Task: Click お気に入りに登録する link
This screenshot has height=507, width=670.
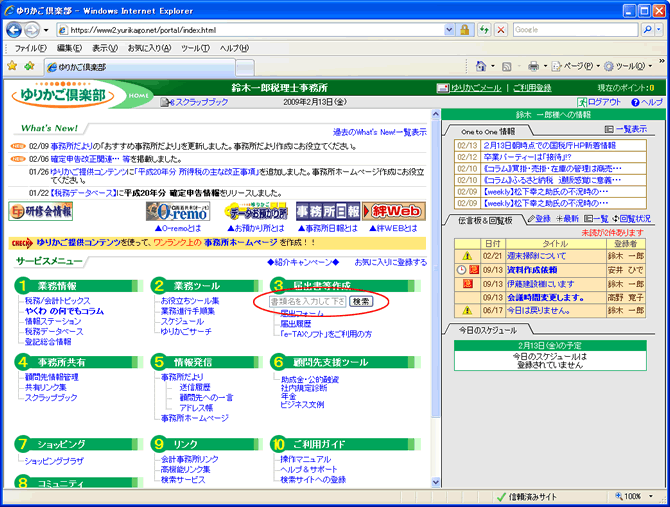Action: click(x=391, y=262)
